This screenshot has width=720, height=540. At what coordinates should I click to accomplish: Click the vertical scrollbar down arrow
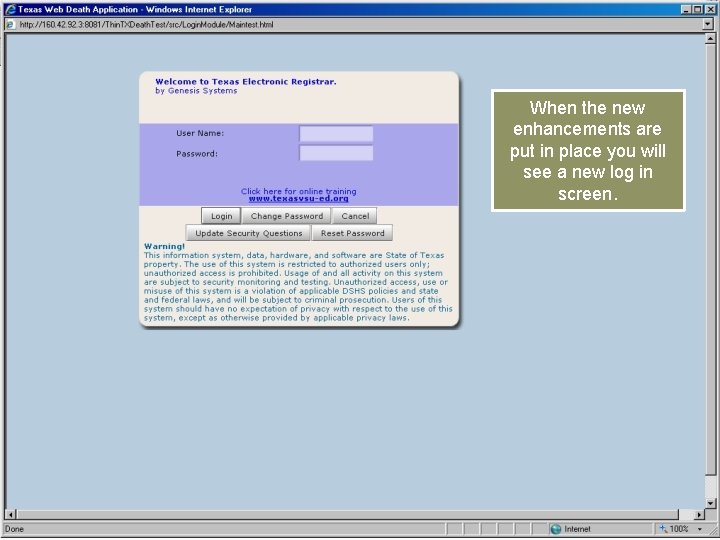coord(710,503)
